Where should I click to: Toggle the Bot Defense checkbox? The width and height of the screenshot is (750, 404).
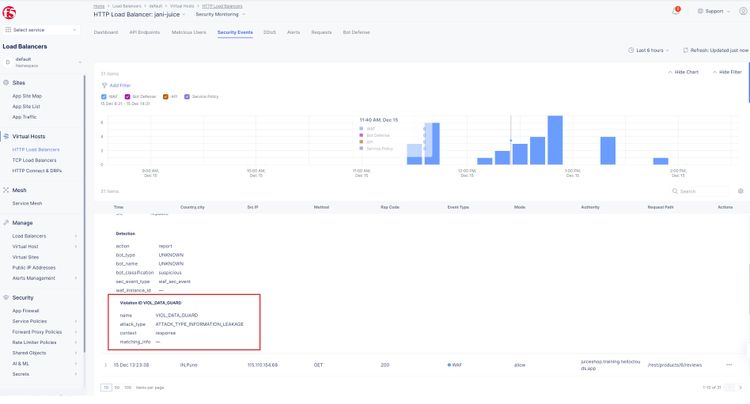[x=127, y=96]
